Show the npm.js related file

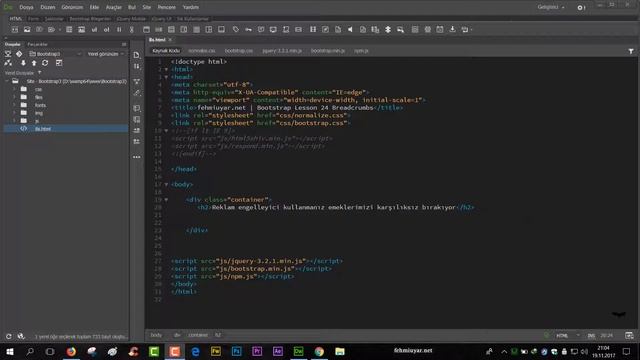point(361,51)
